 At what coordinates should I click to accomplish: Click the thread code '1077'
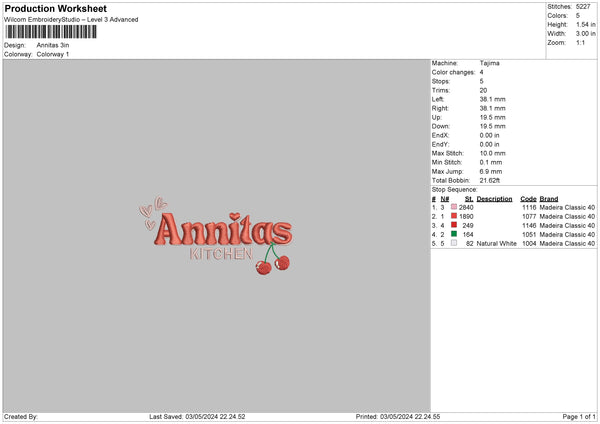529,217
